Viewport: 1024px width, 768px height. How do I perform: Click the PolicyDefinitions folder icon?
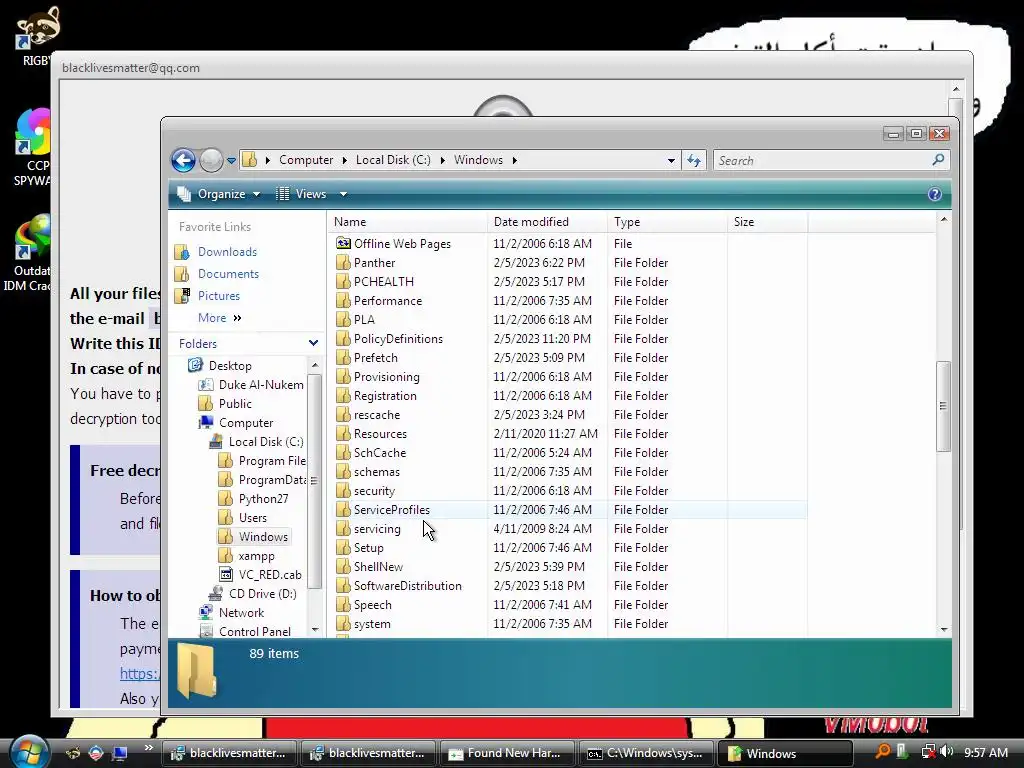pyautogui.click(x=343, y=338)
